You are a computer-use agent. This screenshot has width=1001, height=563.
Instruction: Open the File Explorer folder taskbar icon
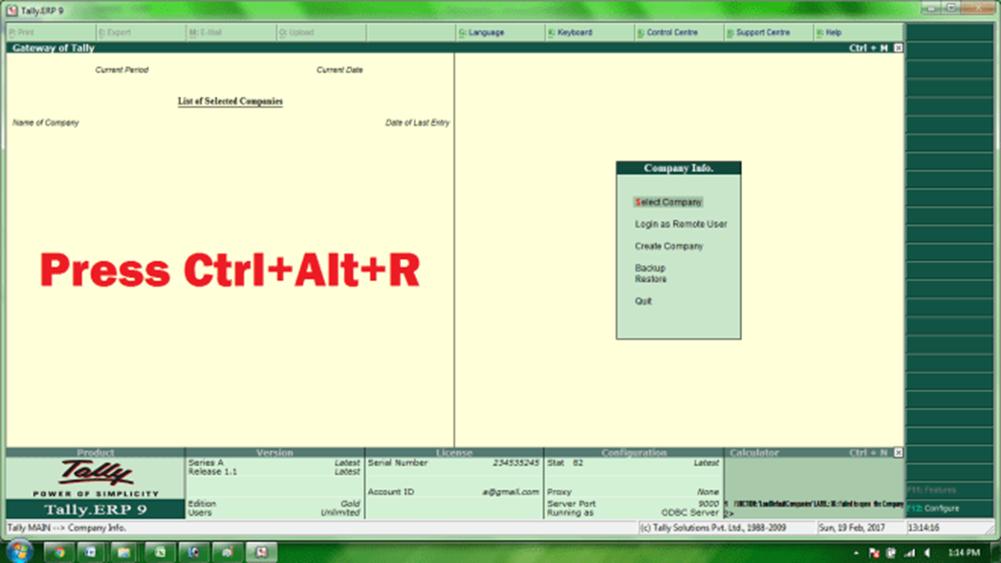(123, 551)
